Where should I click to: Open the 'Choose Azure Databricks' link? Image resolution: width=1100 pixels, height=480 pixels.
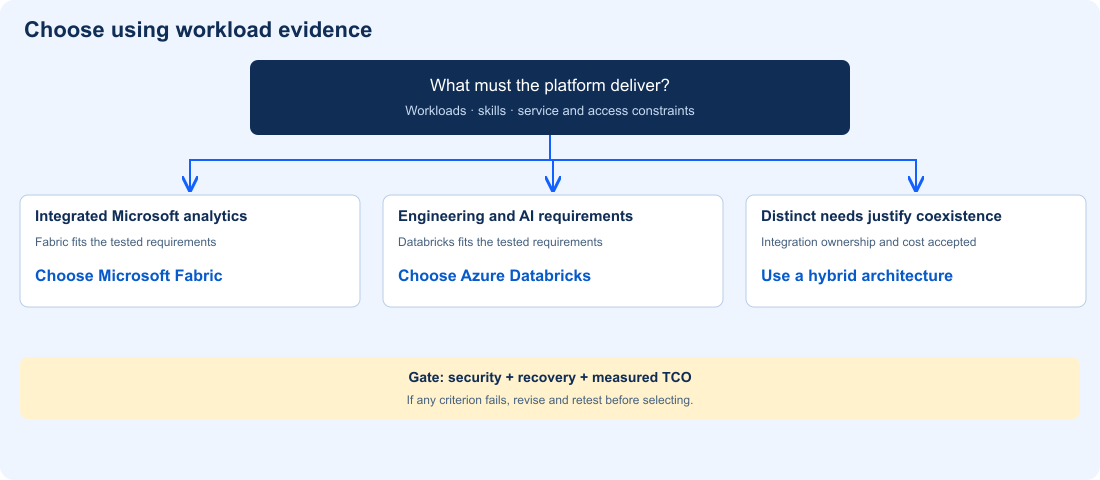pyautogui.click(x=495, y=276)
